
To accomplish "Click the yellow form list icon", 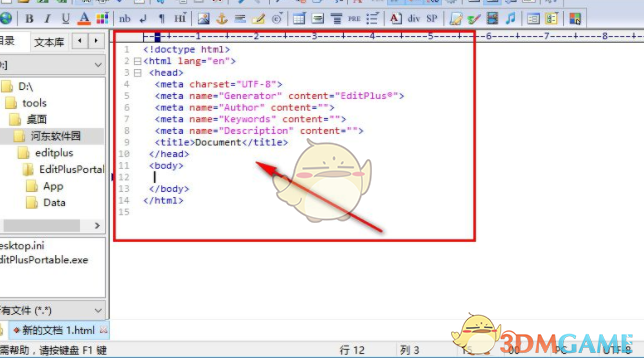I will tap(551, 18).
